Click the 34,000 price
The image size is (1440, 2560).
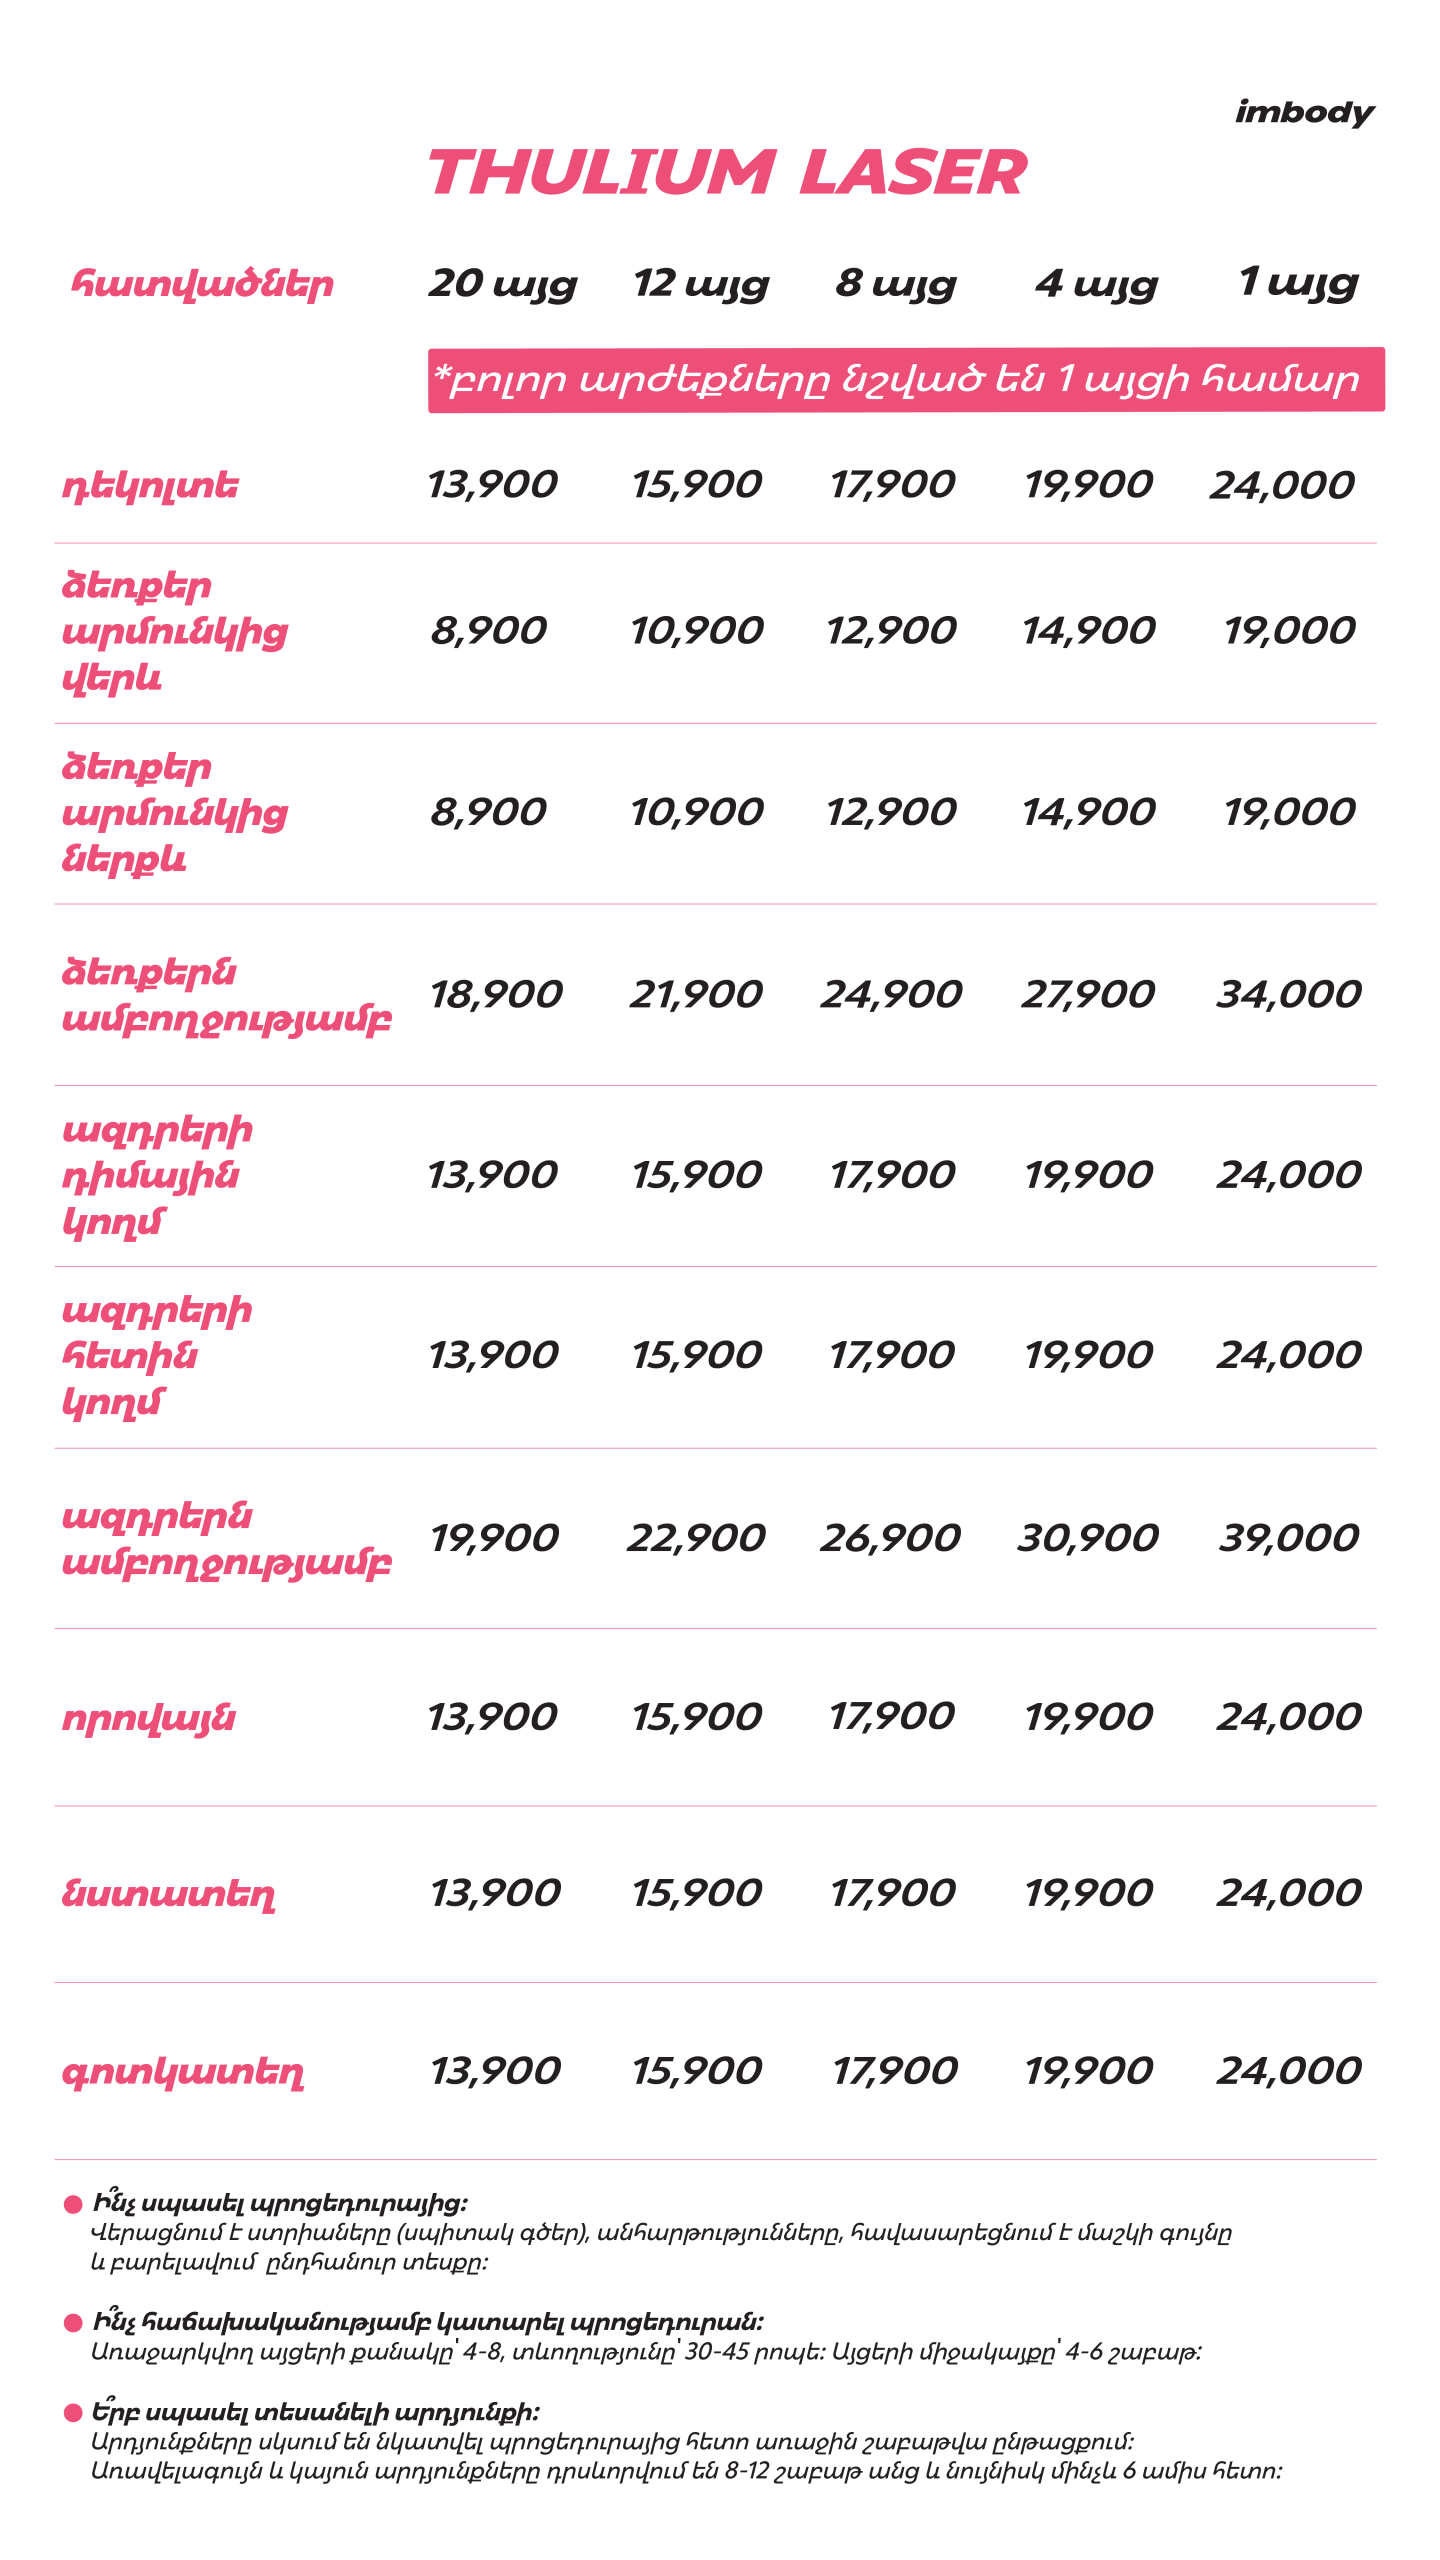pyautogui.click(x=1288, y=994)
